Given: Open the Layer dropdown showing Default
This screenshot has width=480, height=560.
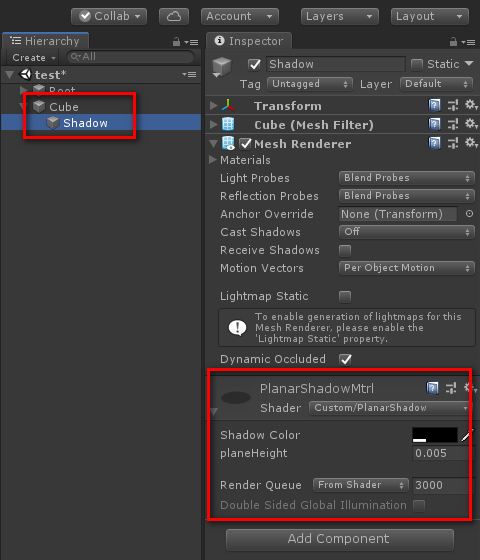Looking at the screenshot, I should pyautogui.click(x=437, y=84).
